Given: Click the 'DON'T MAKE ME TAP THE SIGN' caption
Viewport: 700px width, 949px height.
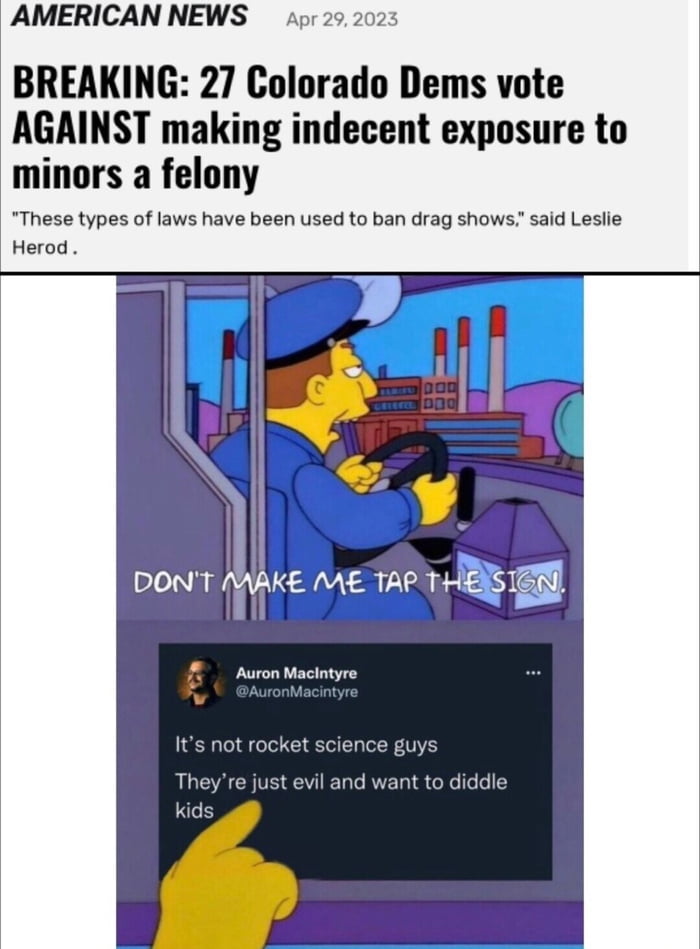Looking at the screenshot, I should click(x=350, y=582).
